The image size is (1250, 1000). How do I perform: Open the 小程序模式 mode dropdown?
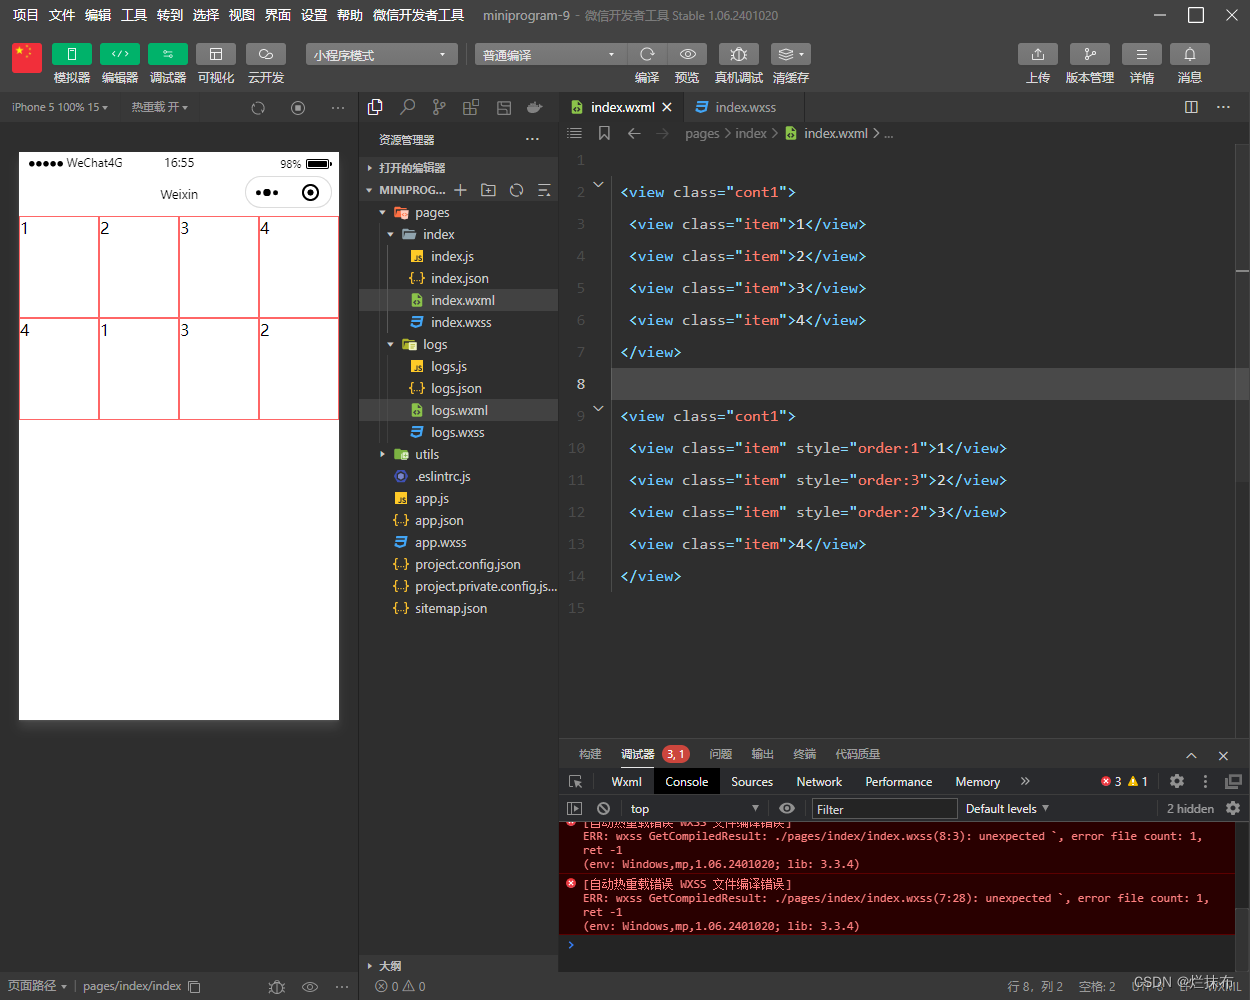tap(382, 55)
